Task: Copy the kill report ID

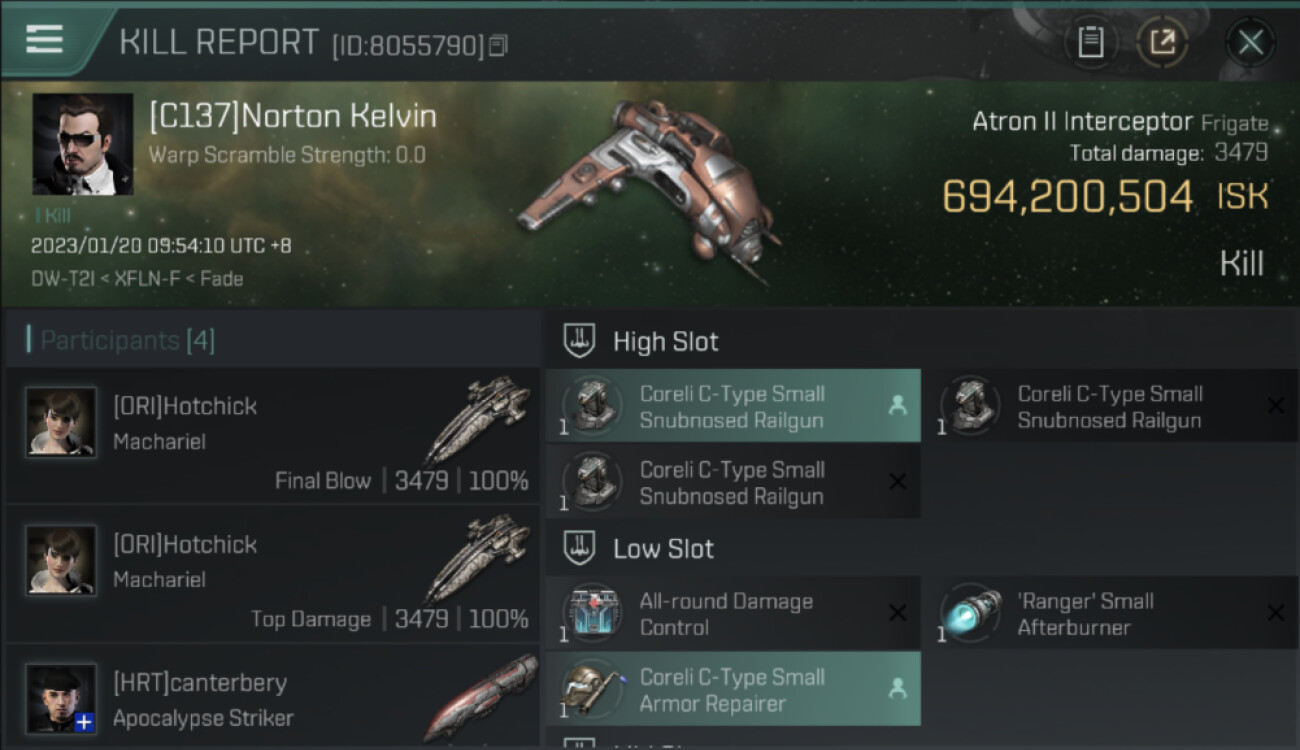Action: [x=498, y=45]
